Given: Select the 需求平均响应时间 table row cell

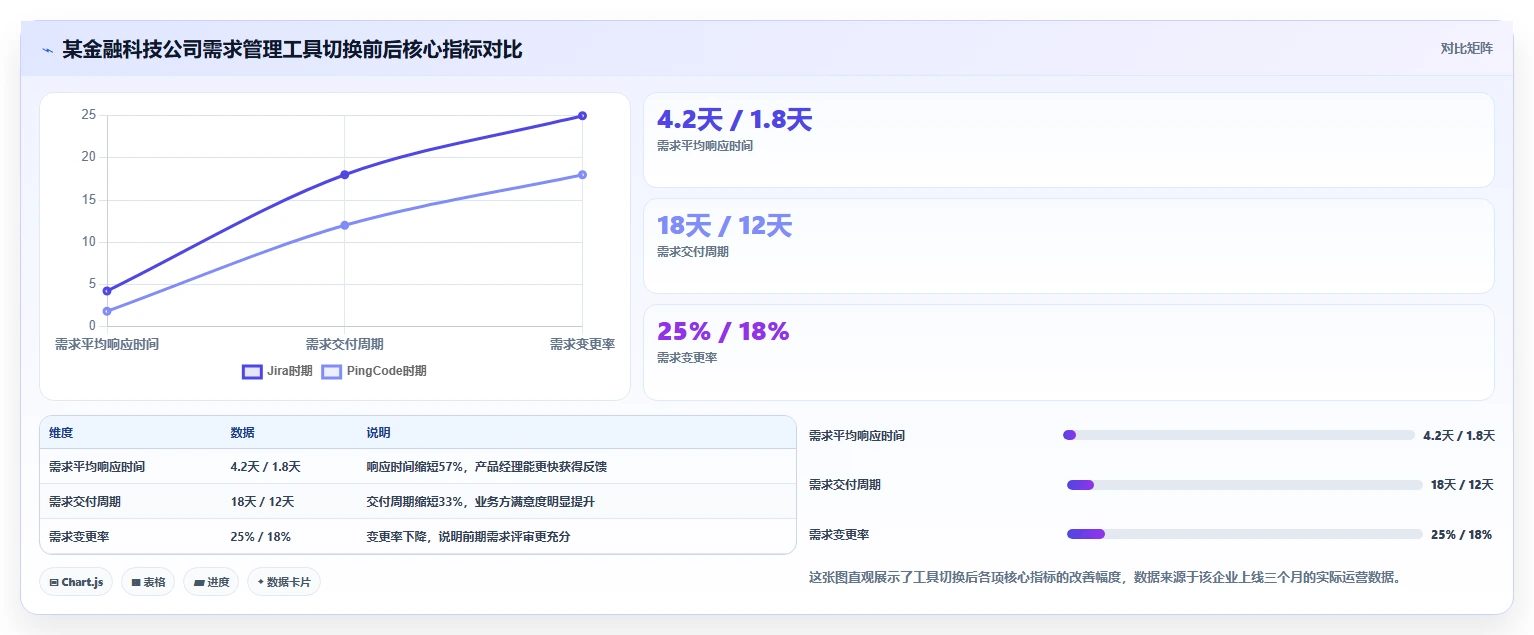Looking at the screenshot, I should click(x=97, y=467).
